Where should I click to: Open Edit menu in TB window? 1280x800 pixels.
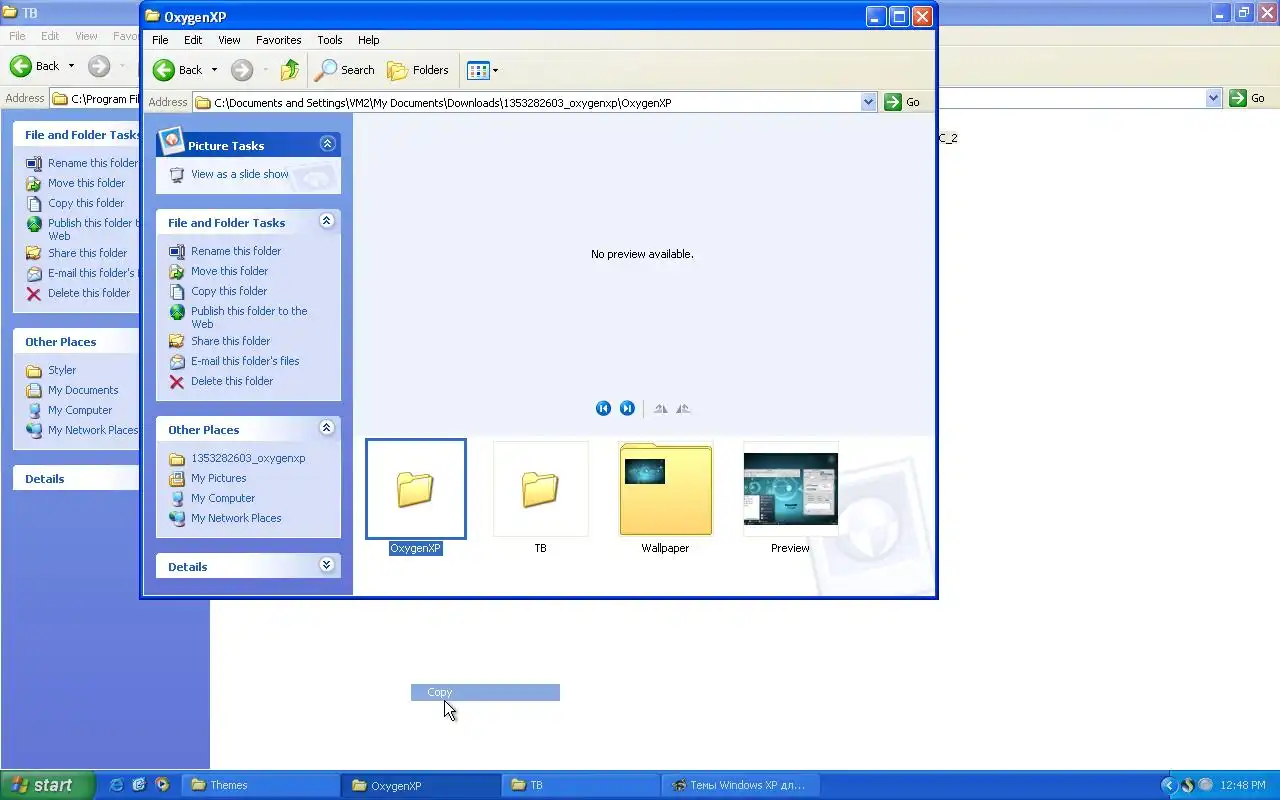coord(50,36)
